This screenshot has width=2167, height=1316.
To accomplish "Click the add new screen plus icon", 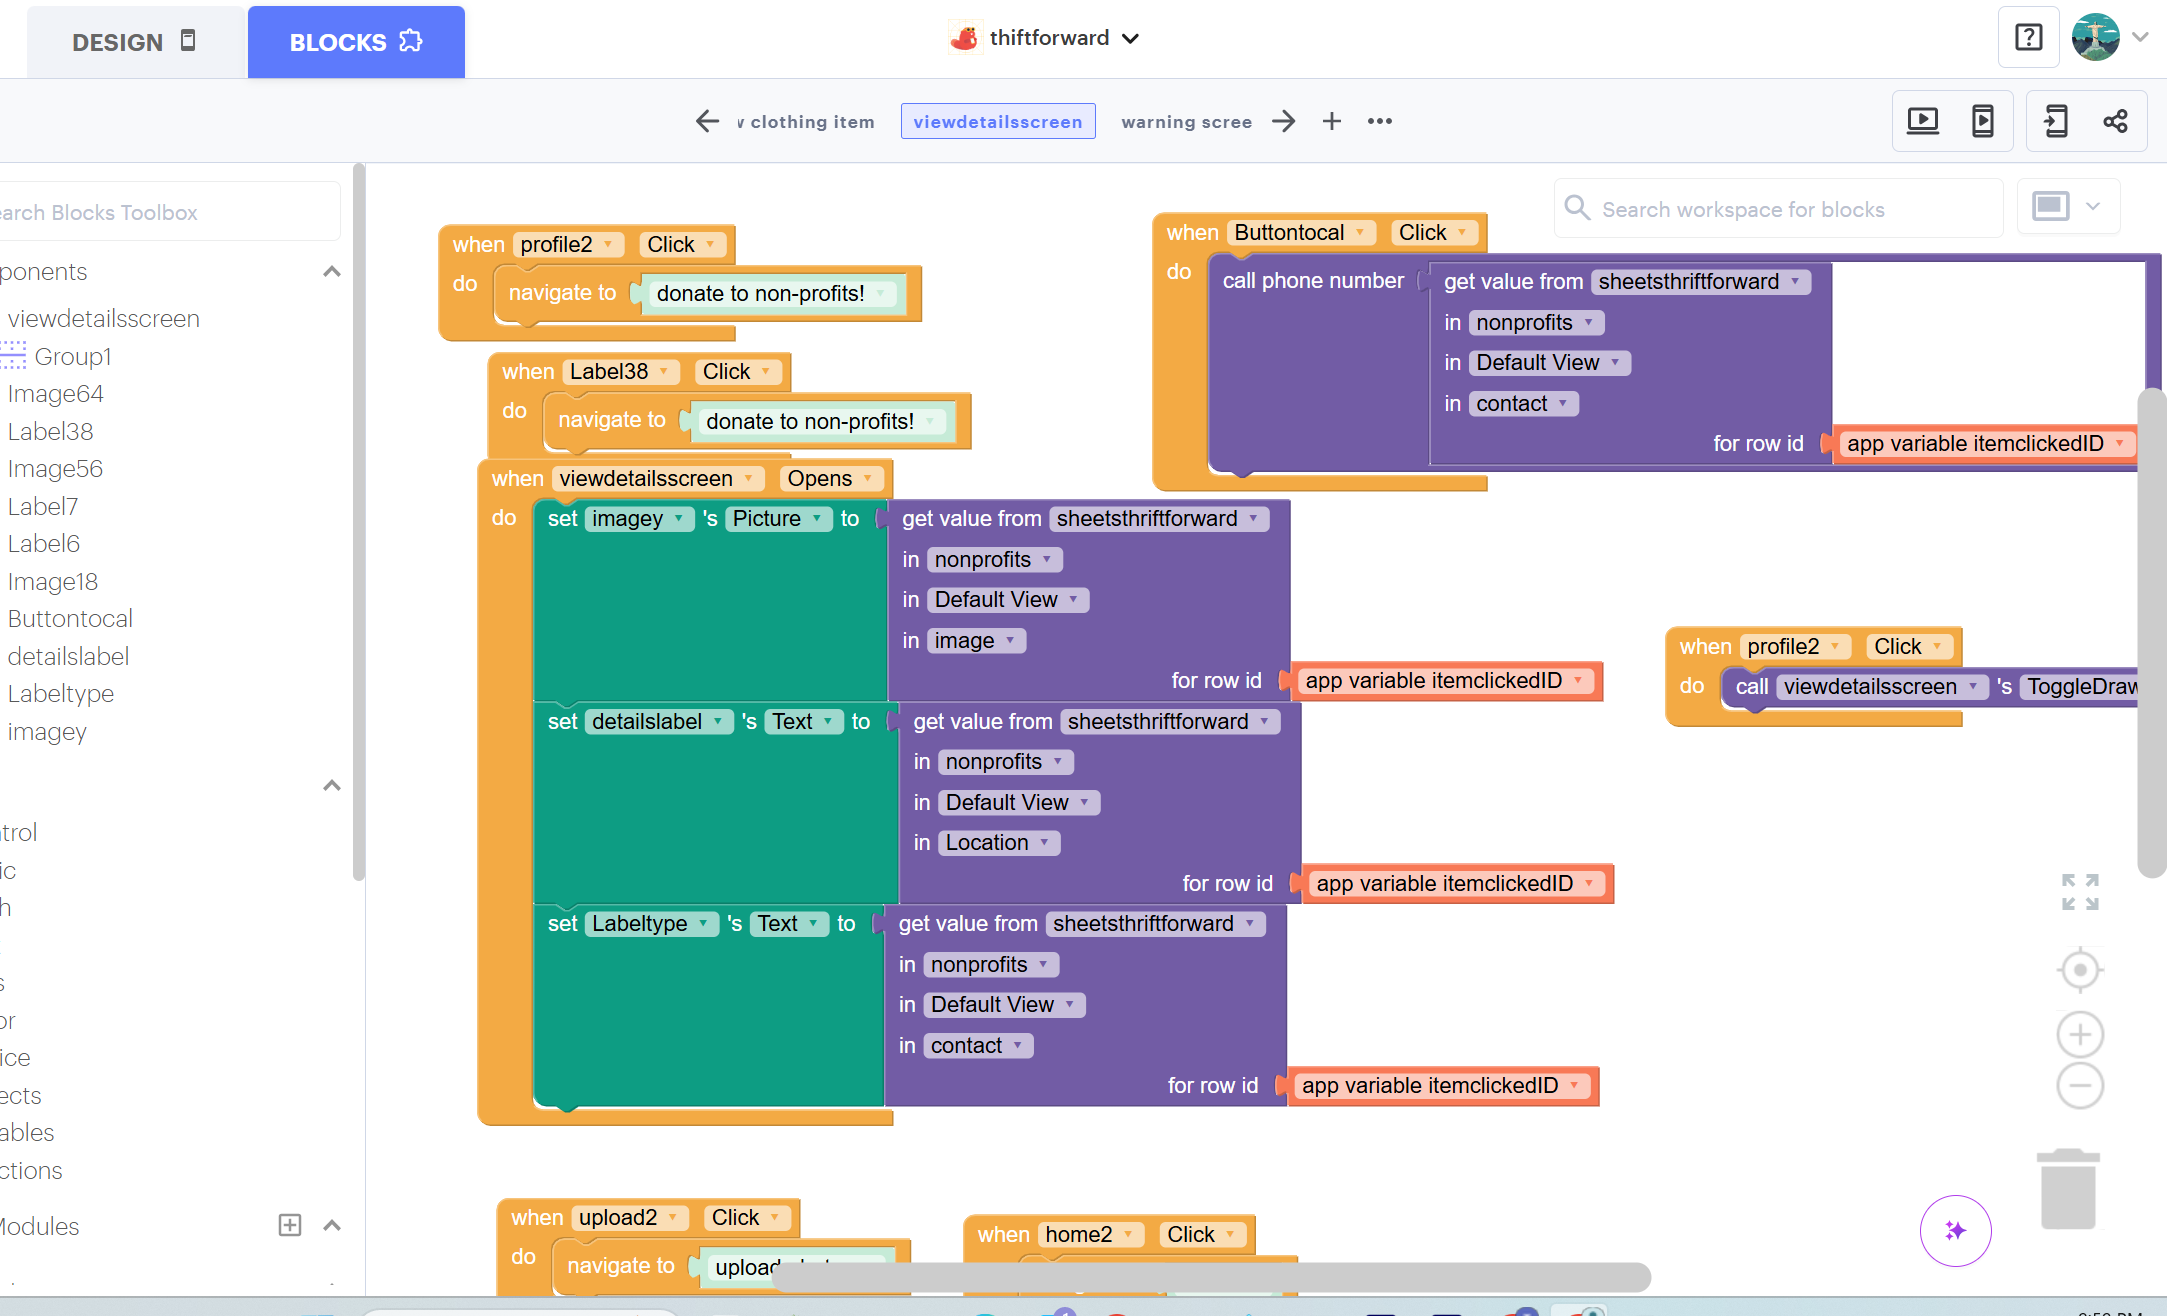I will tap(1331, 122).
